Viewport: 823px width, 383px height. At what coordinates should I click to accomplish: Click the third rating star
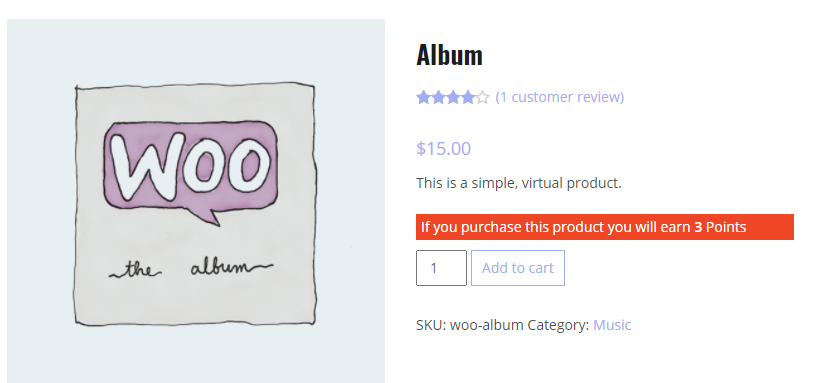click(453, 98)
